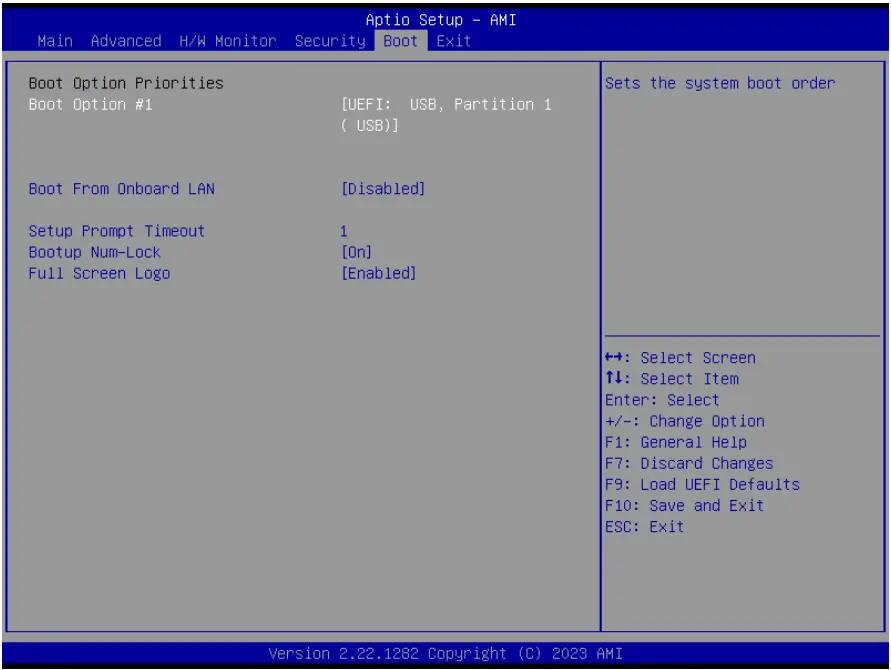Select the Setup Prompt Timeout field

(120, 231)
